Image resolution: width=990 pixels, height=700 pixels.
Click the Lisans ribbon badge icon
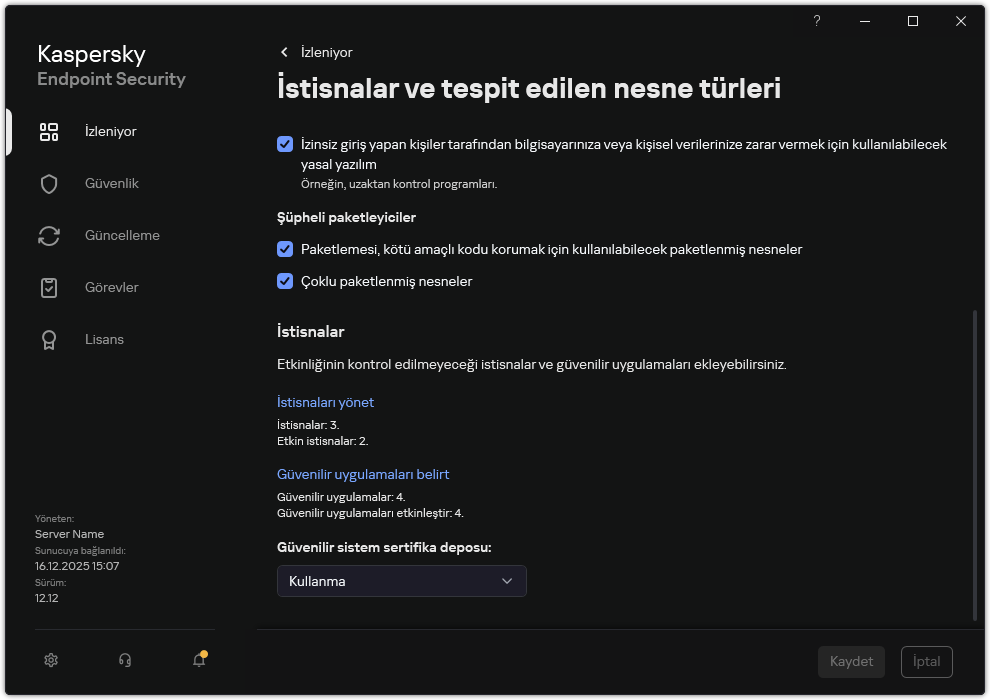click(49, 340)
